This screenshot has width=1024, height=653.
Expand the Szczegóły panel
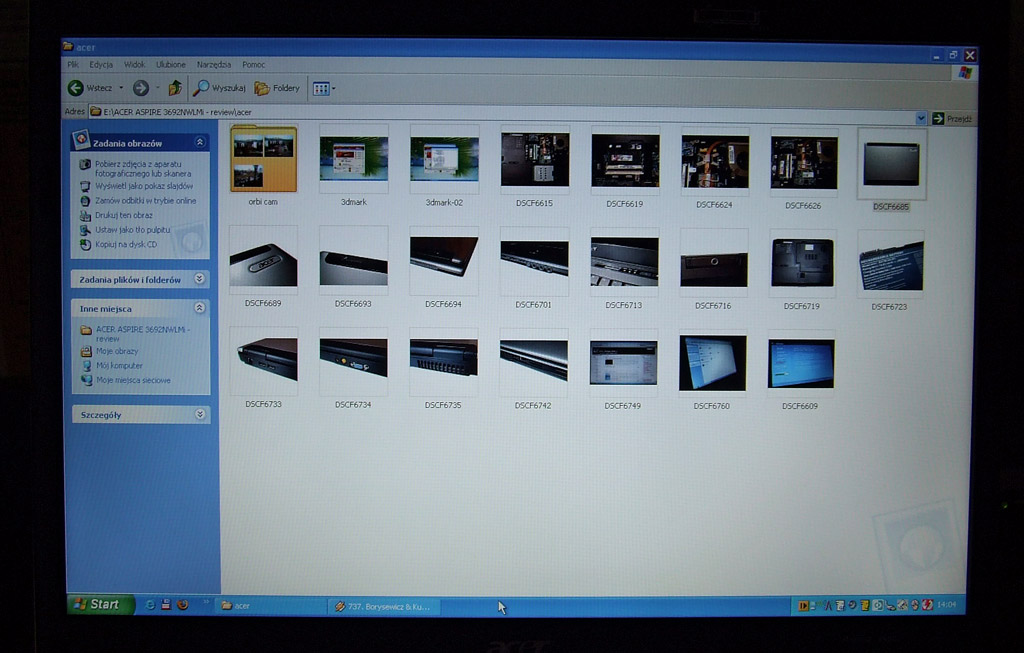pyautogui.click(x=200, y=414)
